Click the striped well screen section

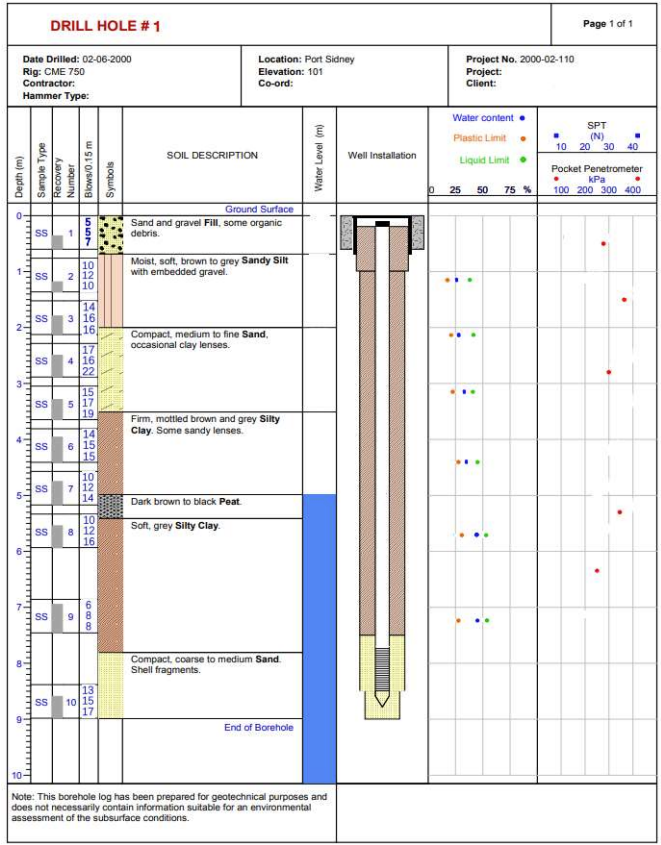(x=382, y=667)
